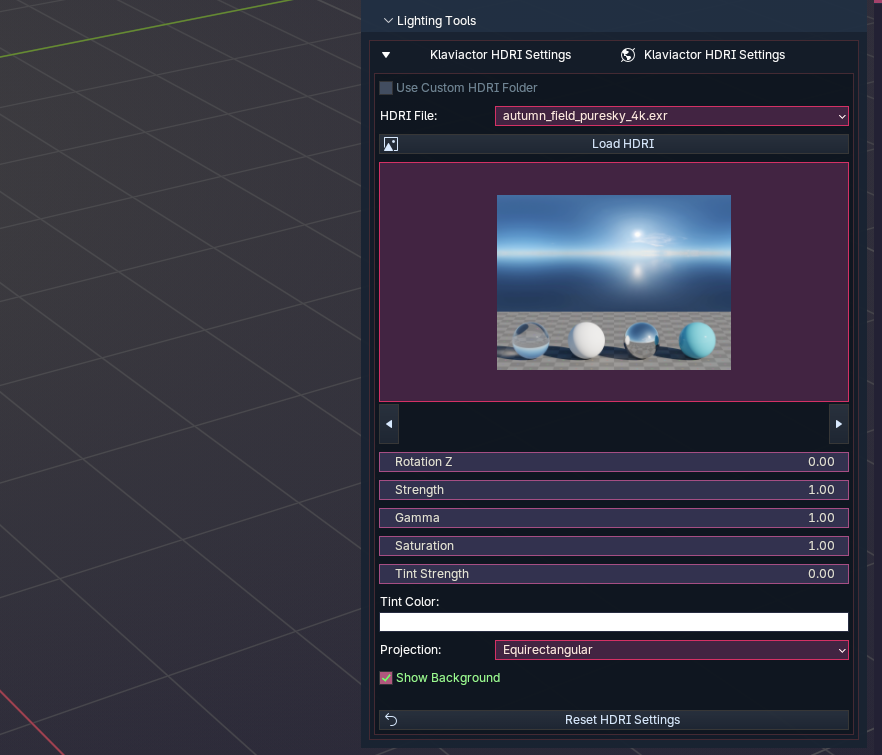This screenshot has width=882, height=755.
Task: Click the image icon on Load HDRI
Action: [391, 144]
